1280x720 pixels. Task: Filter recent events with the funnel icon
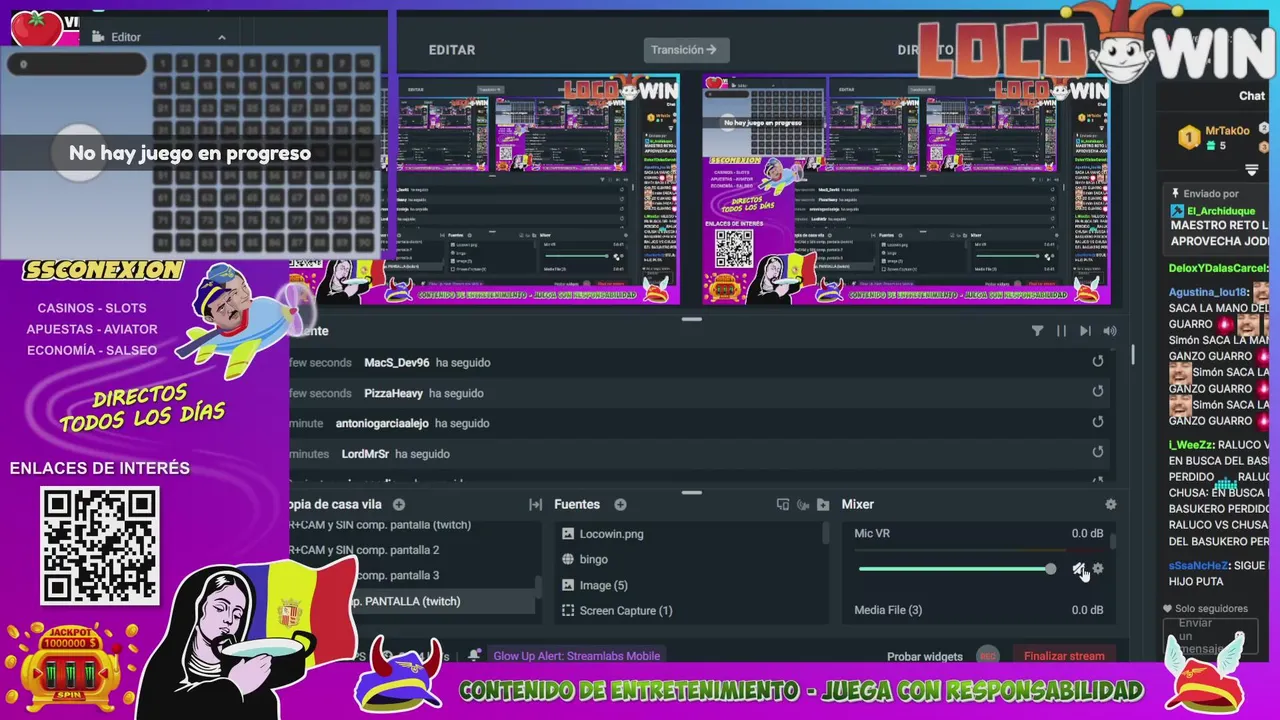tap(1037, 331)
